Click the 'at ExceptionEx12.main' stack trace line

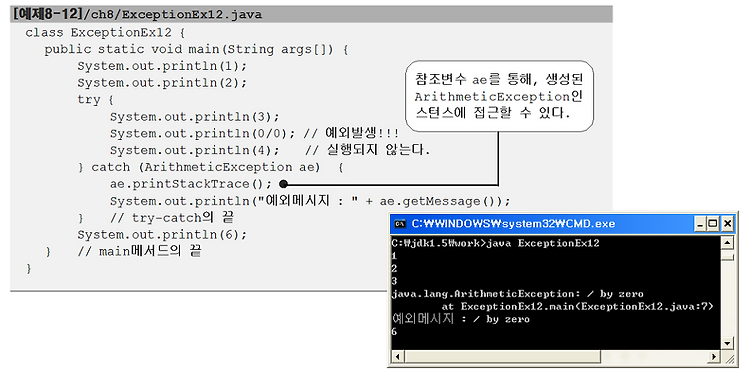tap(578, 307)
